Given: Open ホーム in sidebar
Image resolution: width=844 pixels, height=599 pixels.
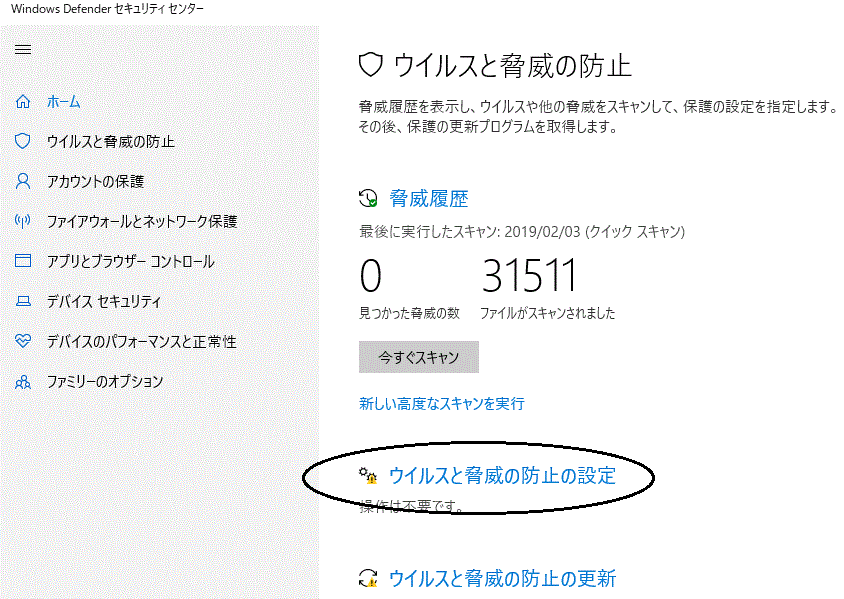Looking at the screenshot, I should [x=64, y=101].
